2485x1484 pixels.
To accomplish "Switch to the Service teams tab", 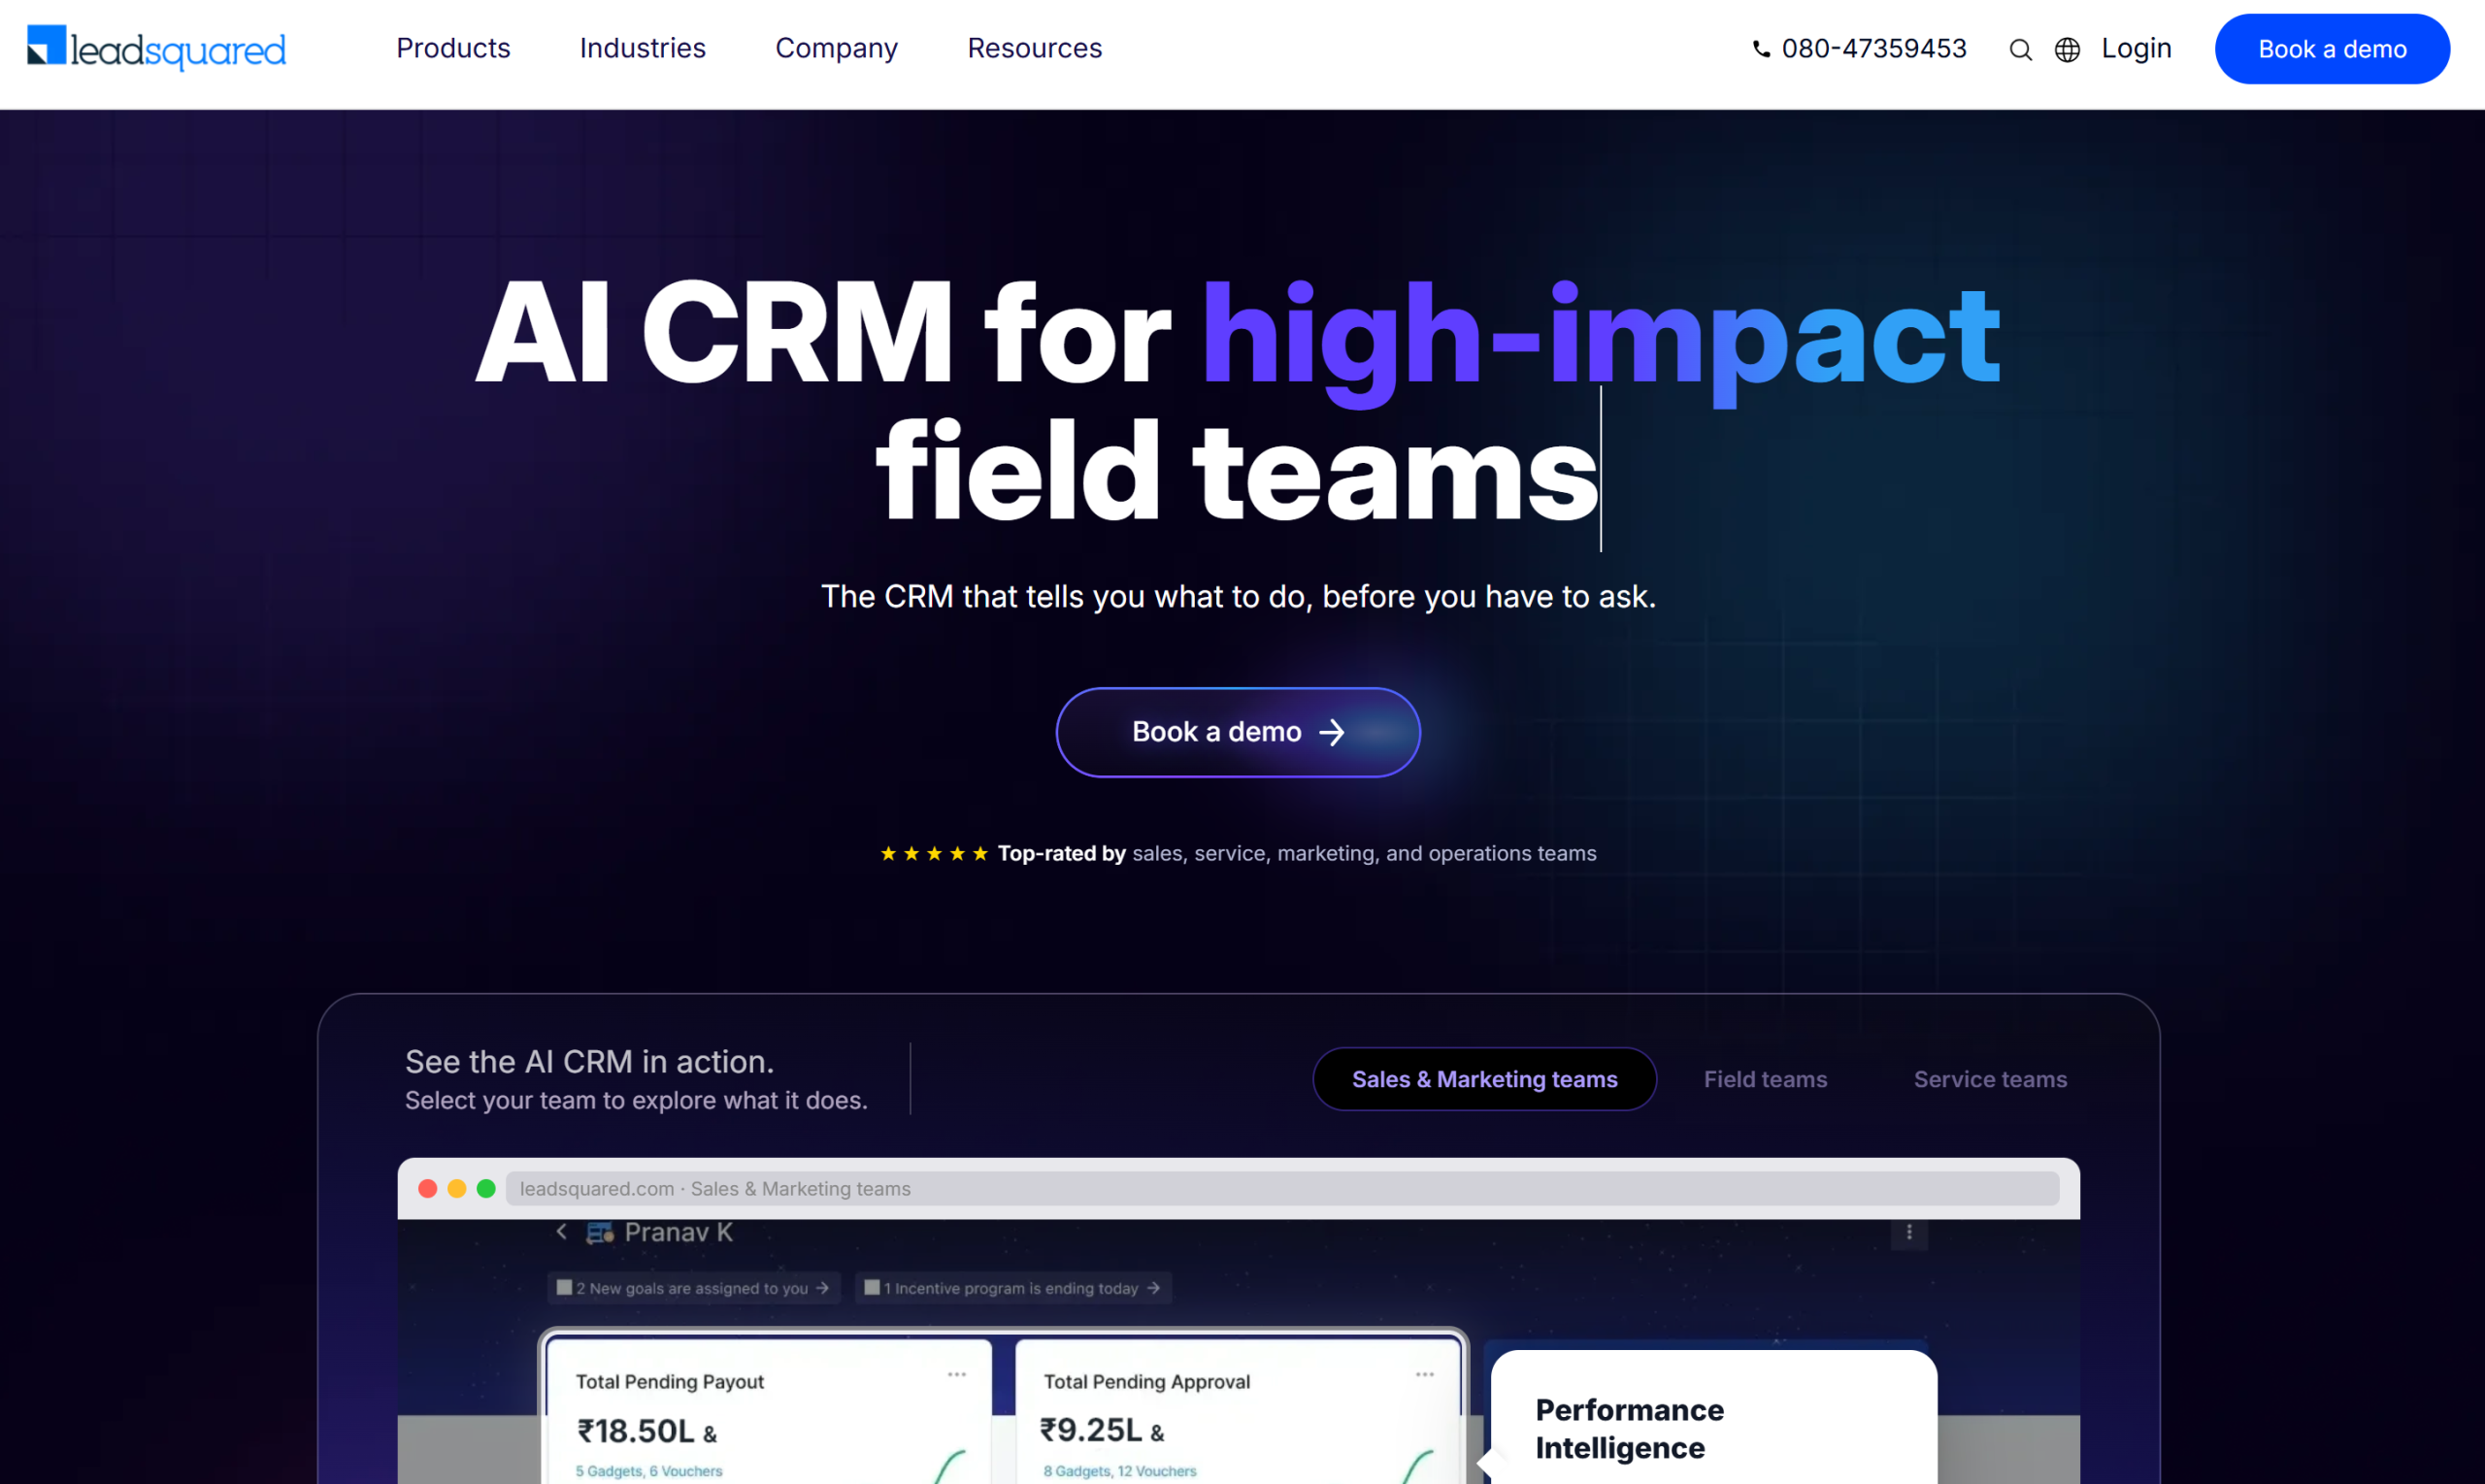I will click(x=1990, y=1079).
